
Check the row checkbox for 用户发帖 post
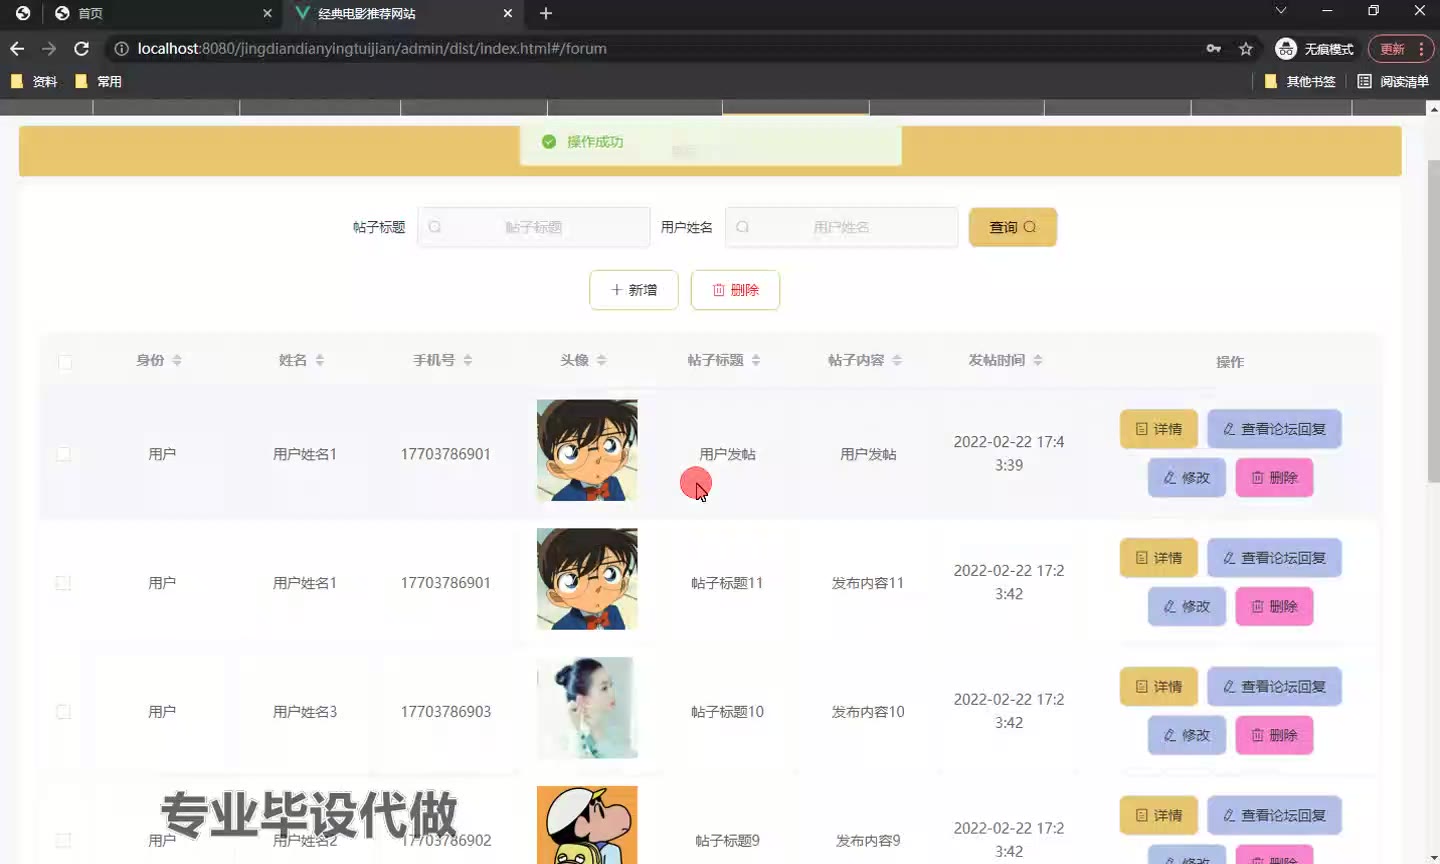(63, 454)
